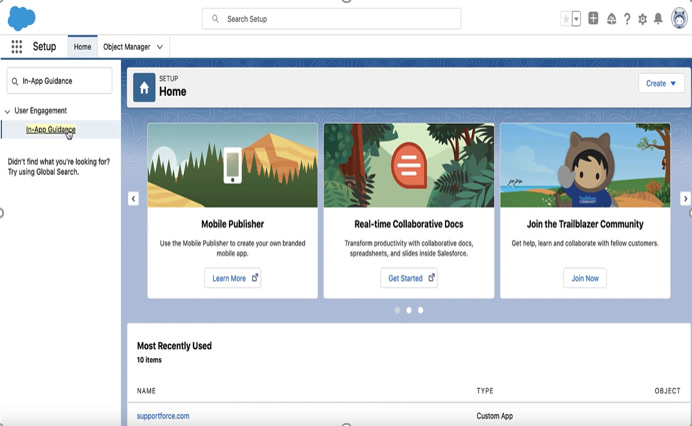Select the third carousel indicator dot
The width and height of the screenshot is (692, 426).
tap(420, 310)
